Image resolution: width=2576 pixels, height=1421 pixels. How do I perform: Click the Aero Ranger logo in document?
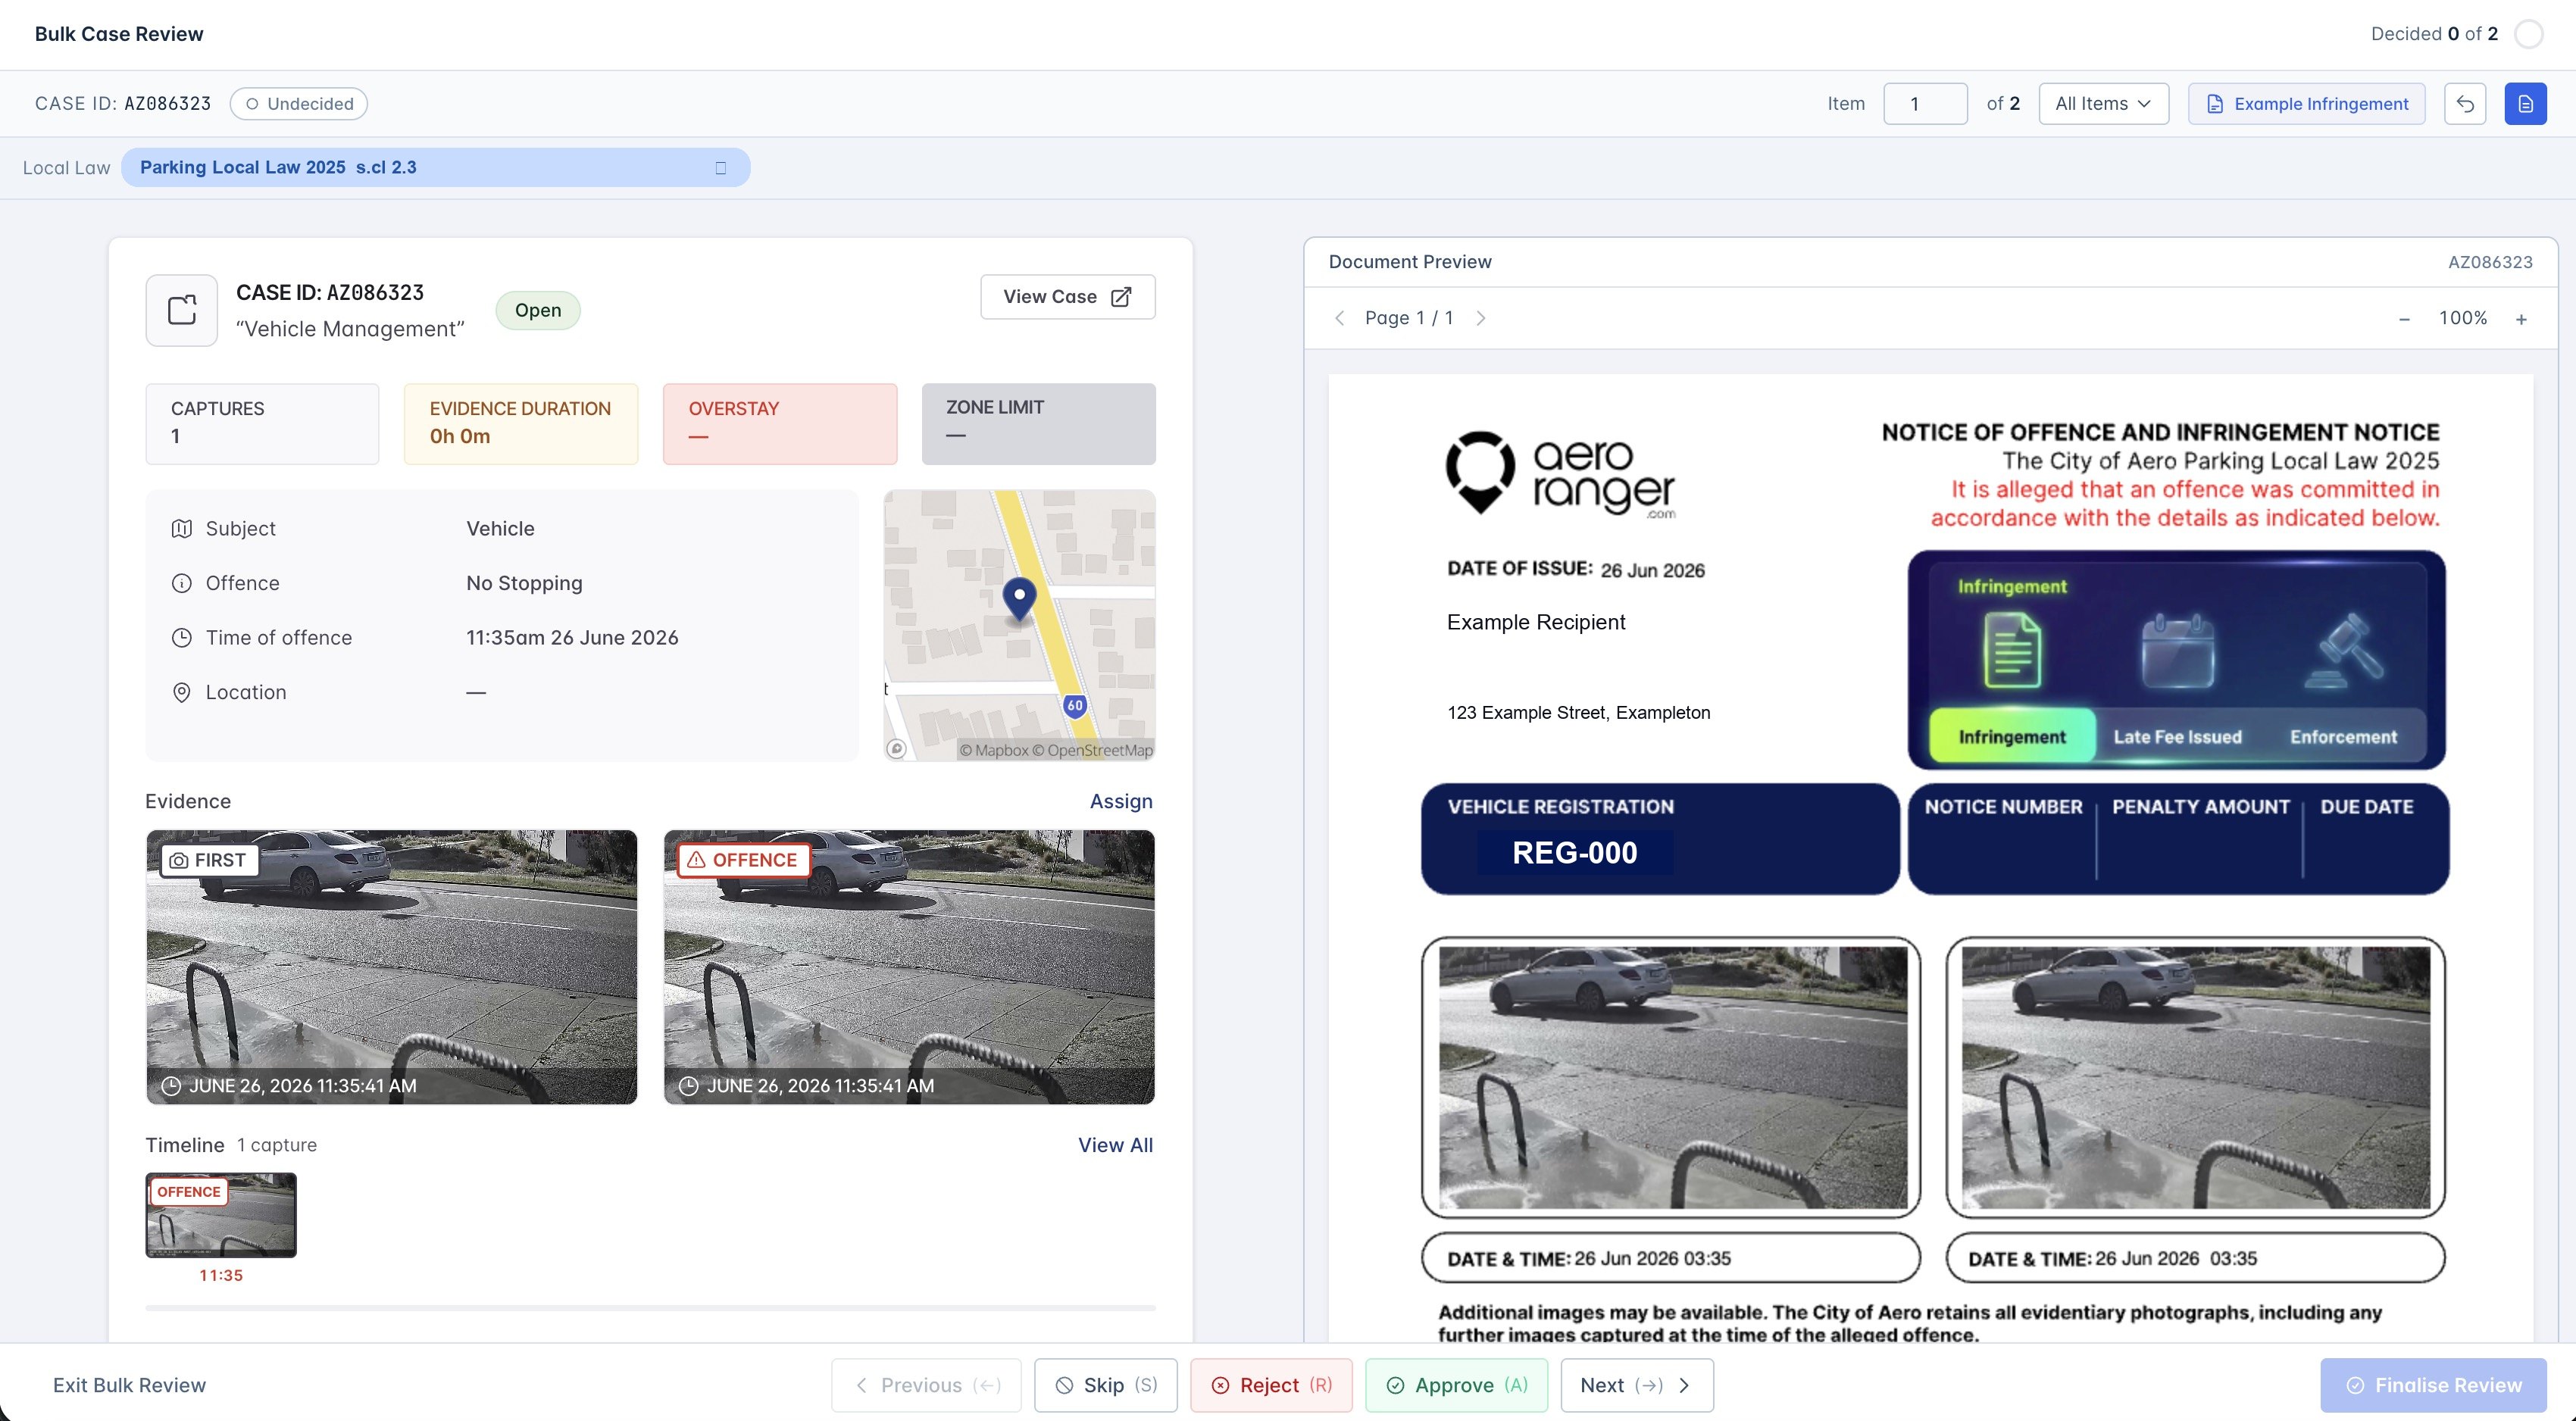(1560, 474)
